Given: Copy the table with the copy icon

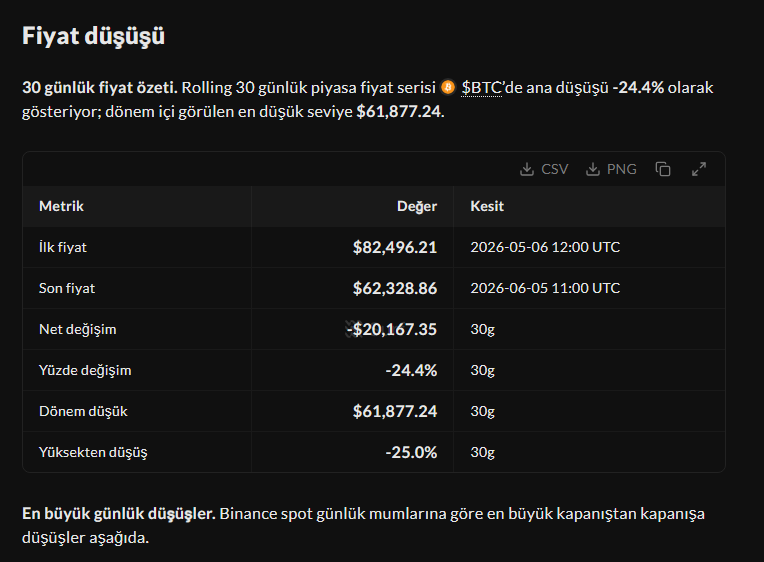Looking at the screenshot, I should click(663, 169).
